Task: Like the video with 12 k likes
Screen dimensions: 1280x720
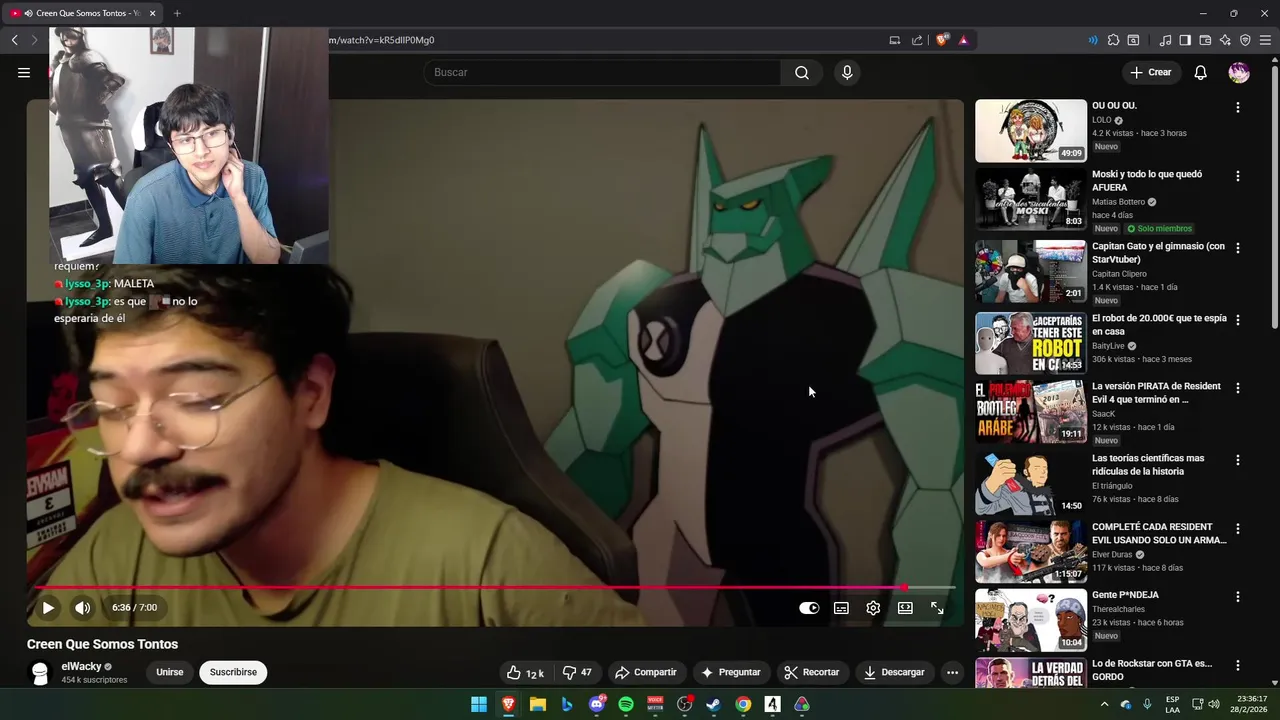Action: [x=525, y=672]
